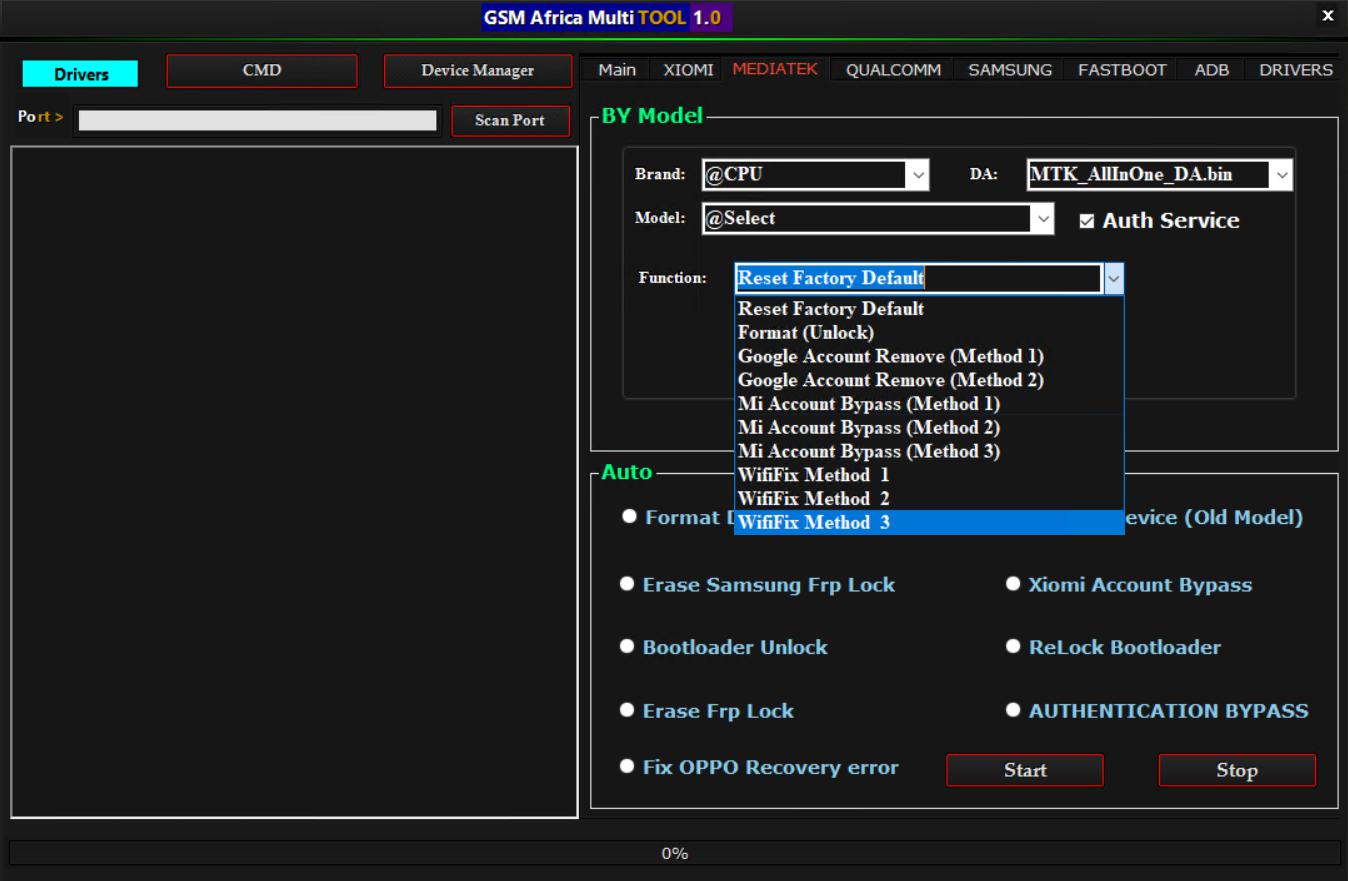Select the ReLock Bootloader option
1348x881 pixels.
pos(1013,647)
